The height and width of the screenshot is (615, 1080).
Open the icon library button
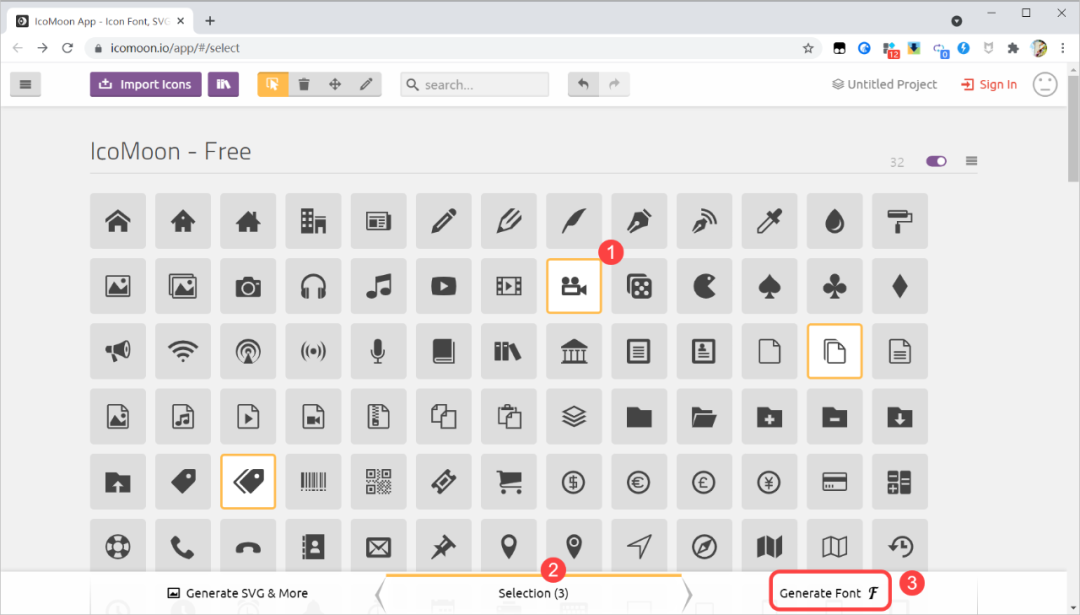(223, 84)
